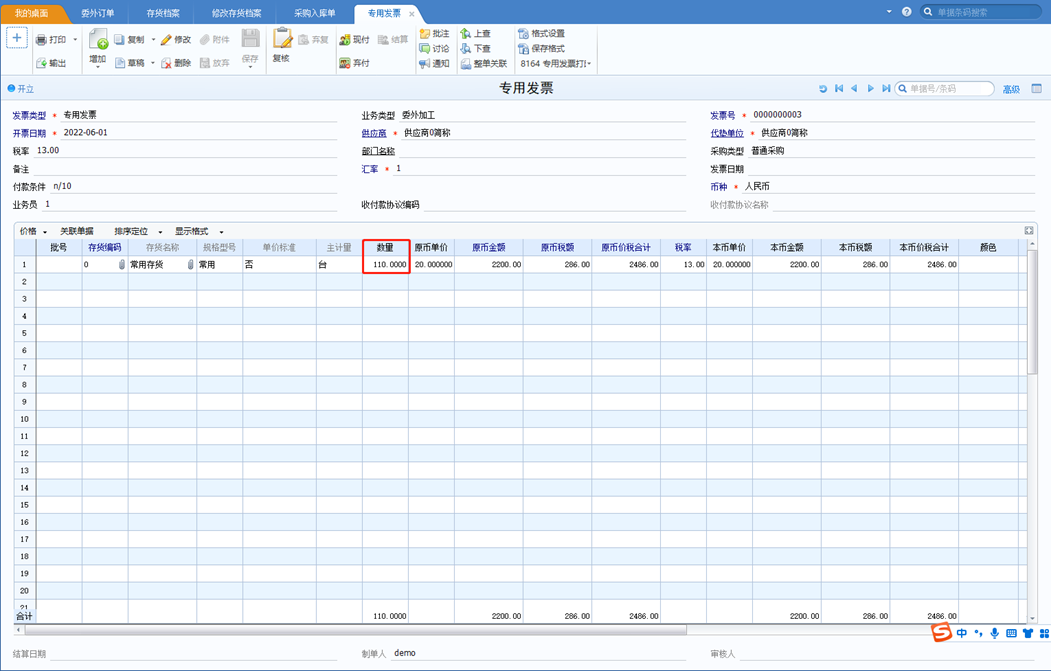Click the refresh arrow icon beside record navigation
The height and width of the screenshot is (671, 1051).
point(823,88)
